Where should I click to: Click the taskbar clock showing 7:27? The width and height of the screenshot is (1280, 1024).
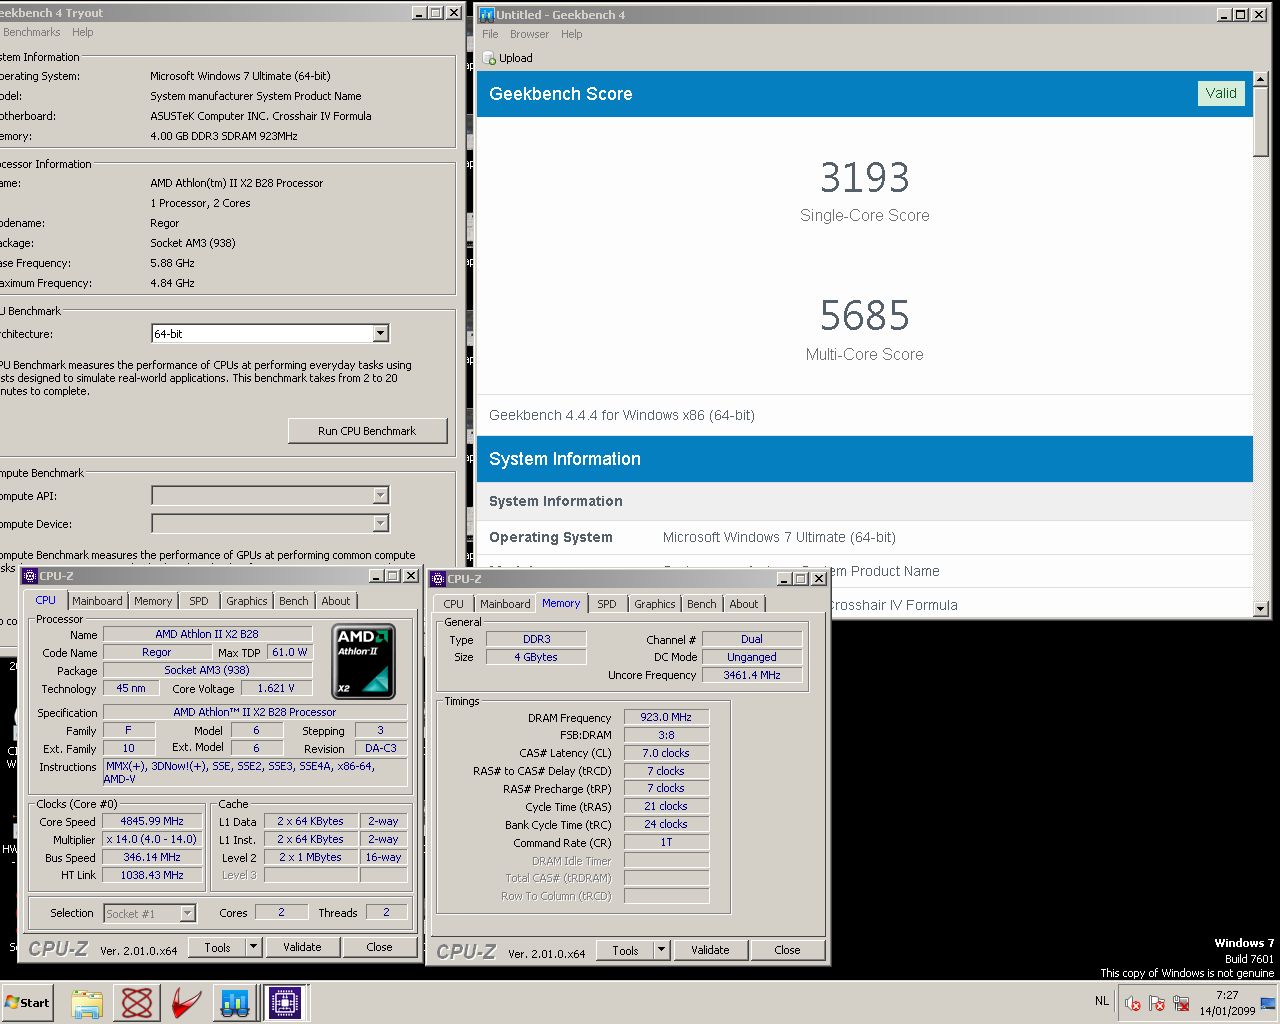click(1227, 1003)
